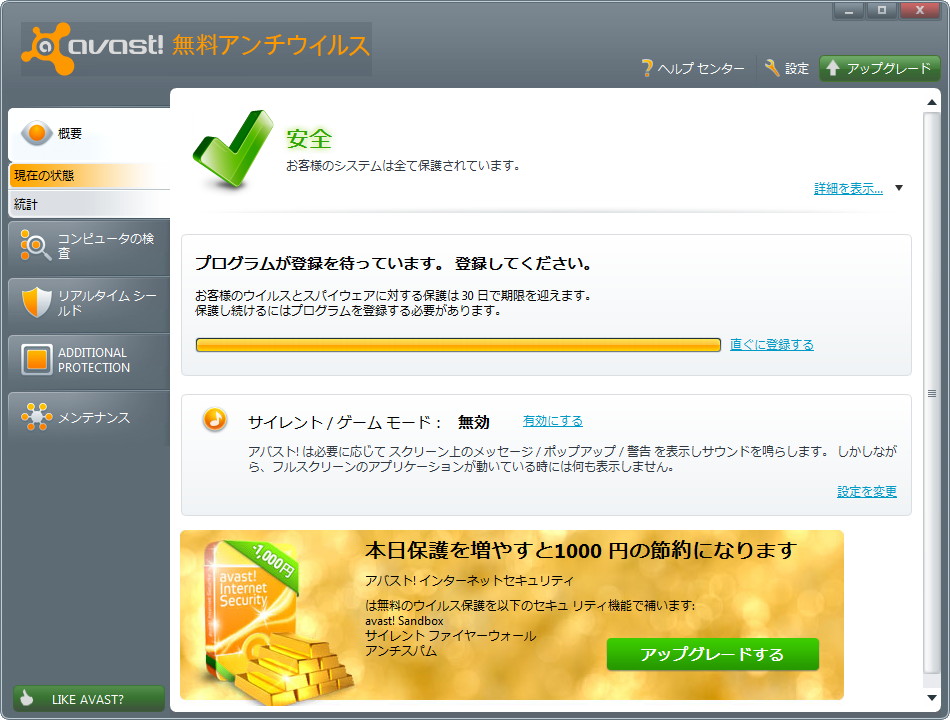Click the green アップグレード header button
The width and height of the screenshot is (950, 720).
tap(878, 69)
